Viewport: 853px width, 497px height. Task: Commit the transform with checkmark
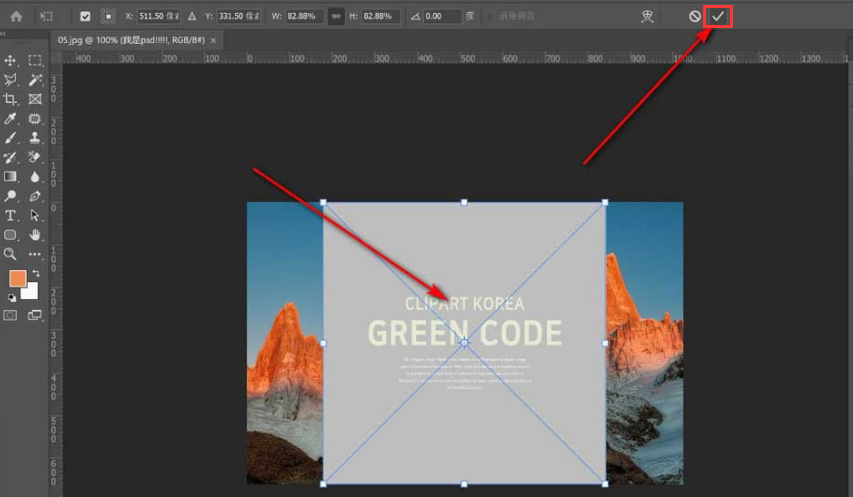point(718,16)
